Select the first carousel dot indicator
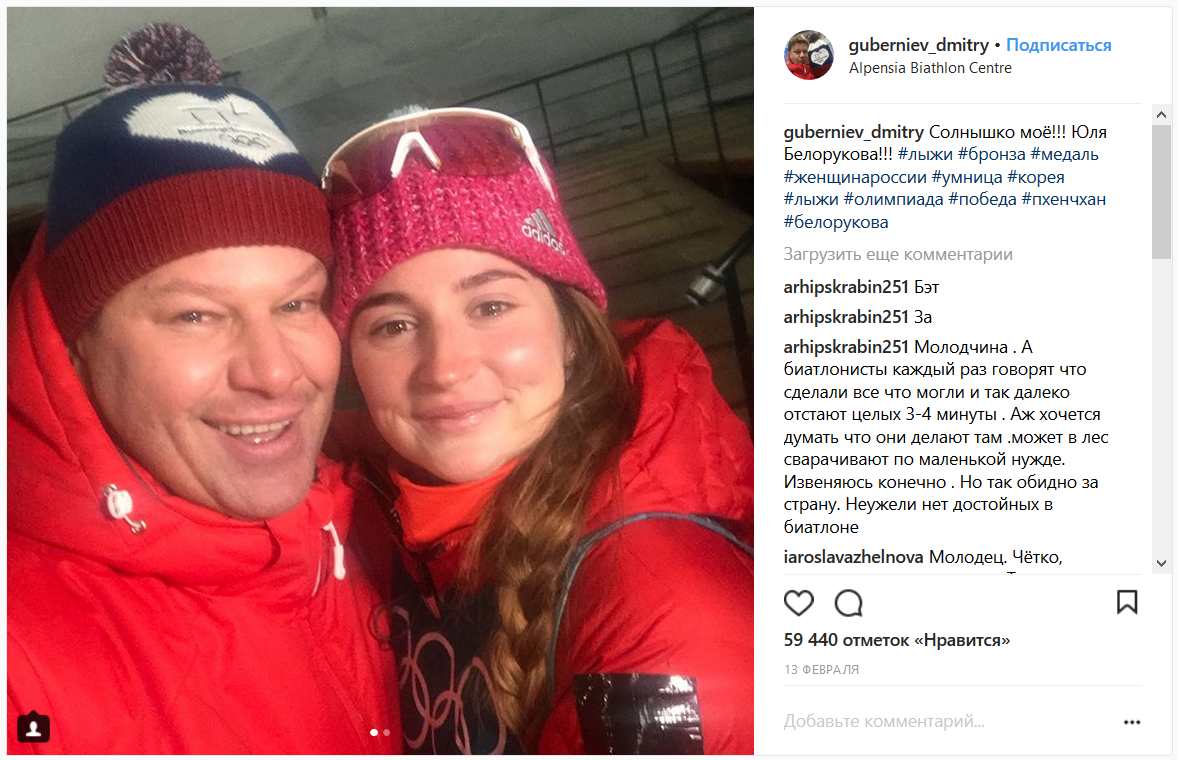Screen dimensions: 1178x760 [x=374, y=732]
